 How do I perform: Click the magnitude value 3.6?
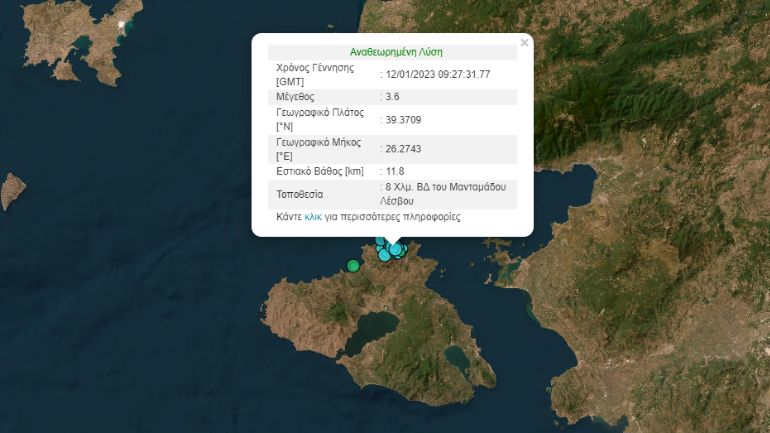[x=392, y=97]
